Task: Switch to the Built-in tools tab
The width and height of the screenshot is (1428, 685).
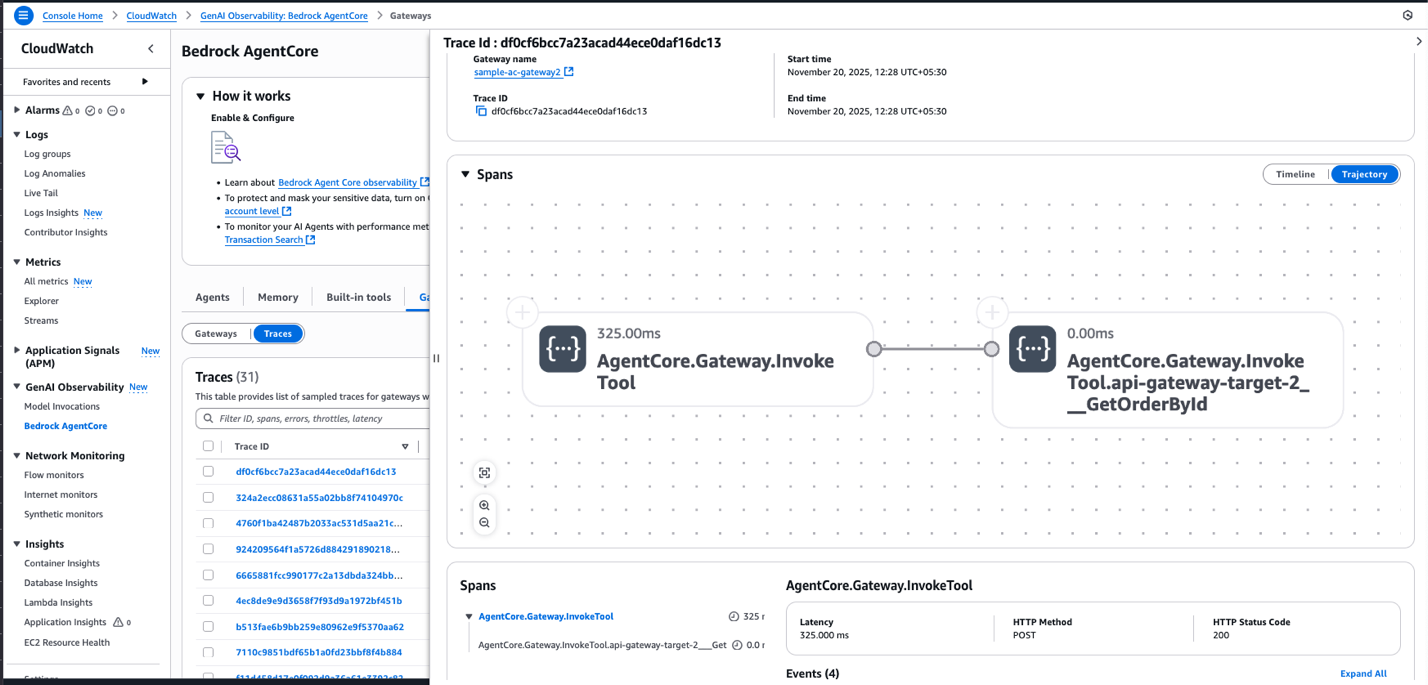Action: (358, 297)
